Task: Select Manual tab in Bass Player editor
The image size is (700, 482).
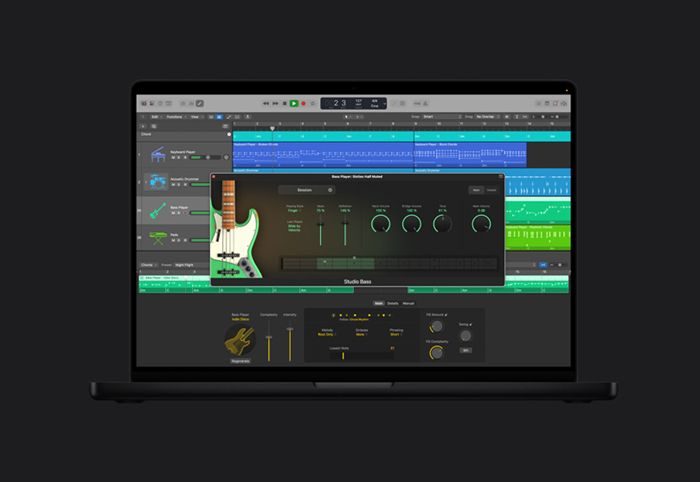Action: (408, 303)
